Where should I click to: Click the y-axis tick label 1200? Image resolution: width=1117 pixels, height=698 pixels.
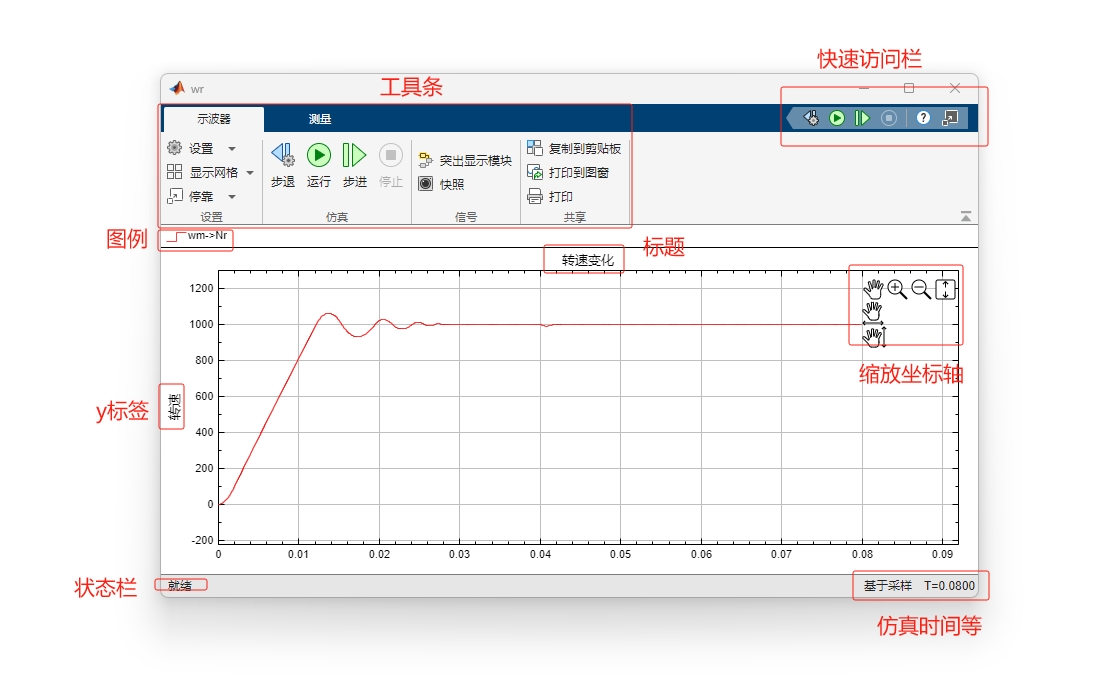coord(202,288)
